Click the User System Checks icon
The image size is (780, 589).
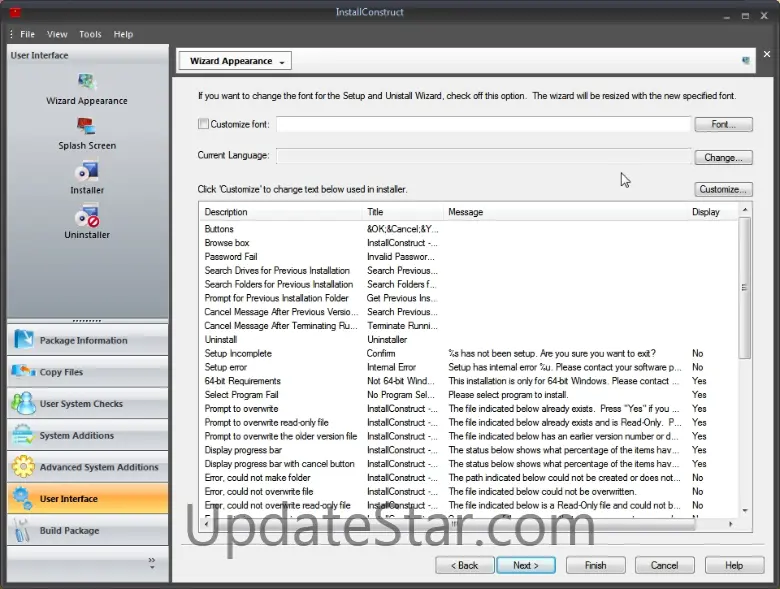(x=23, y=403)
